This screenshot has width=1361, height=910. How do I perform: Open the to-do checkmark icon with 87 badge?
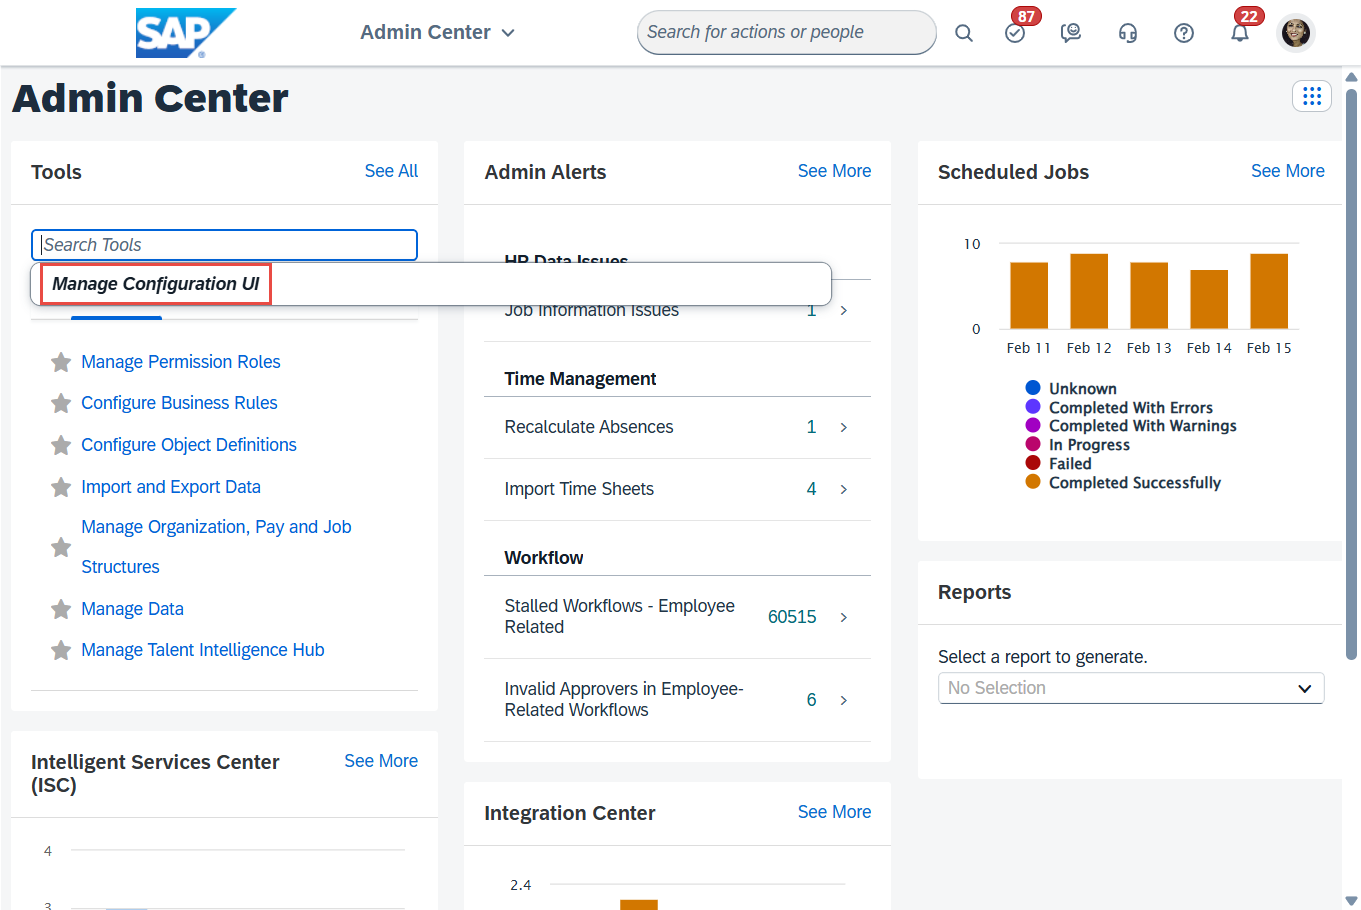coord(1015,33)
